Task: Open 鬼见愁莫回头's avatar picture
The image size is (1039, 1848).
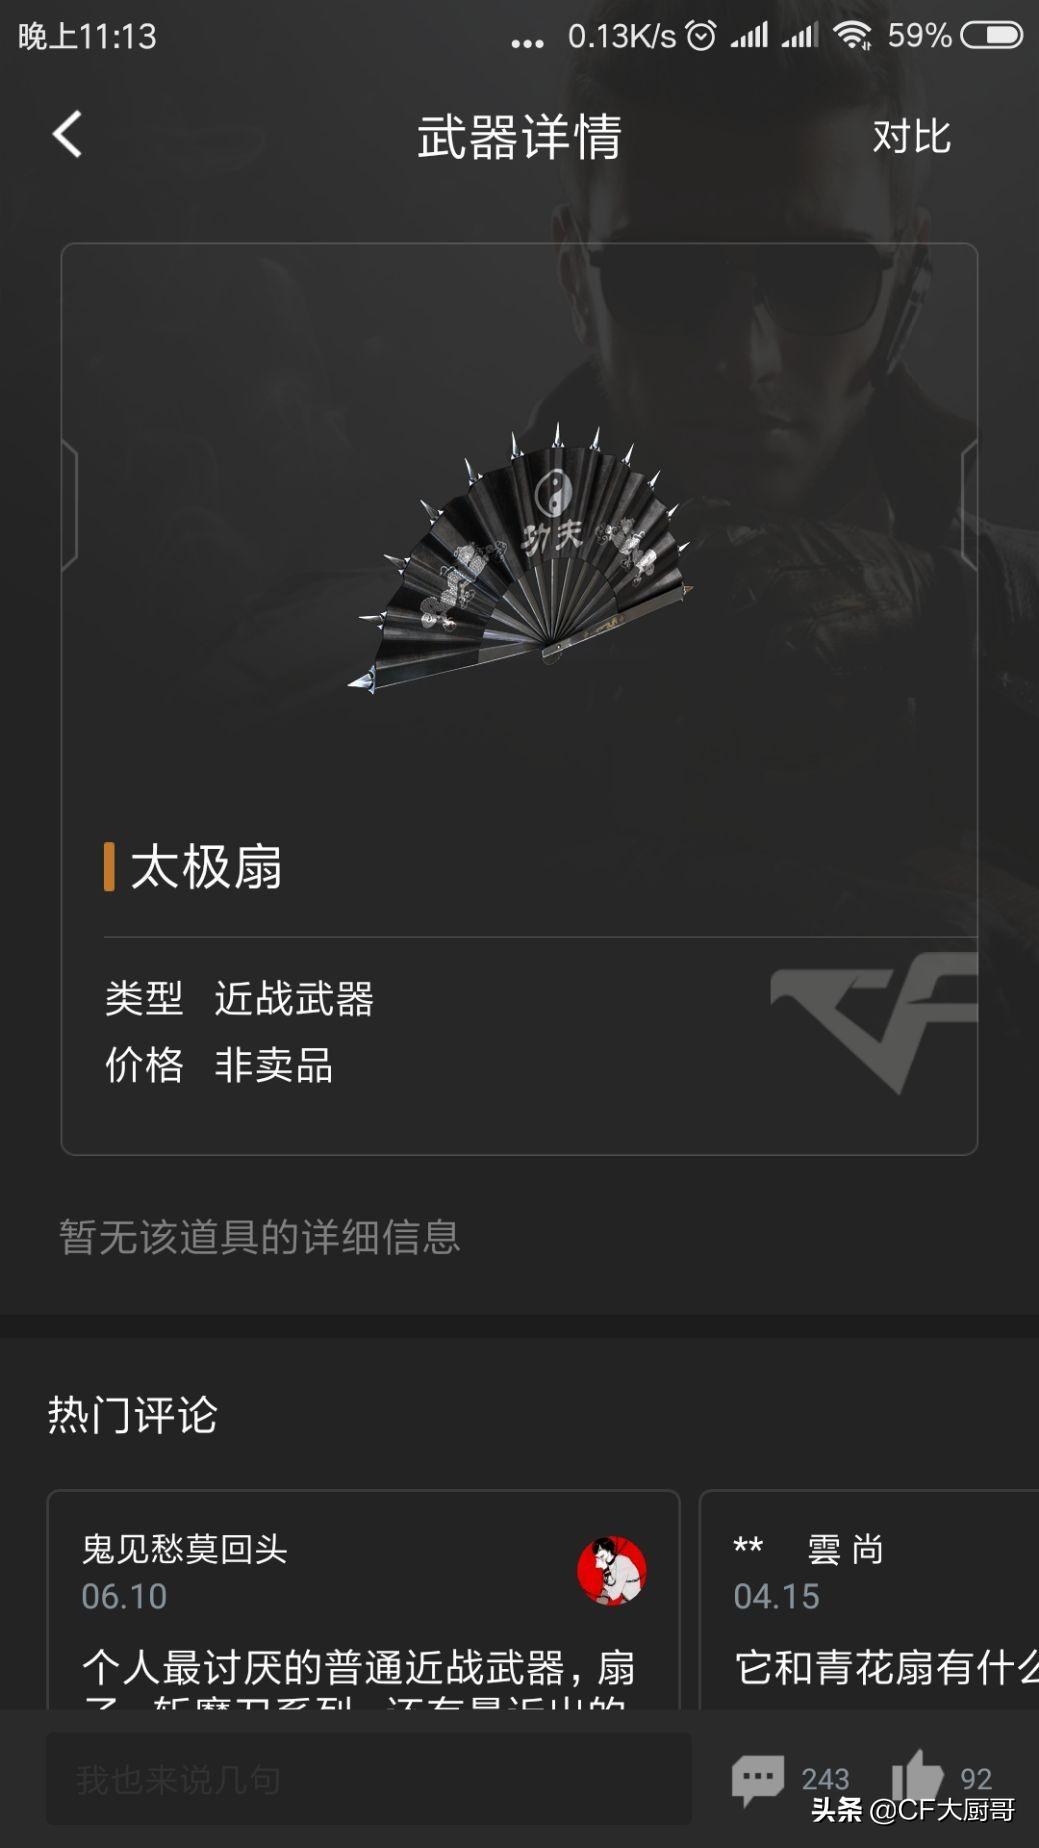Action: tap(612, 1571)
